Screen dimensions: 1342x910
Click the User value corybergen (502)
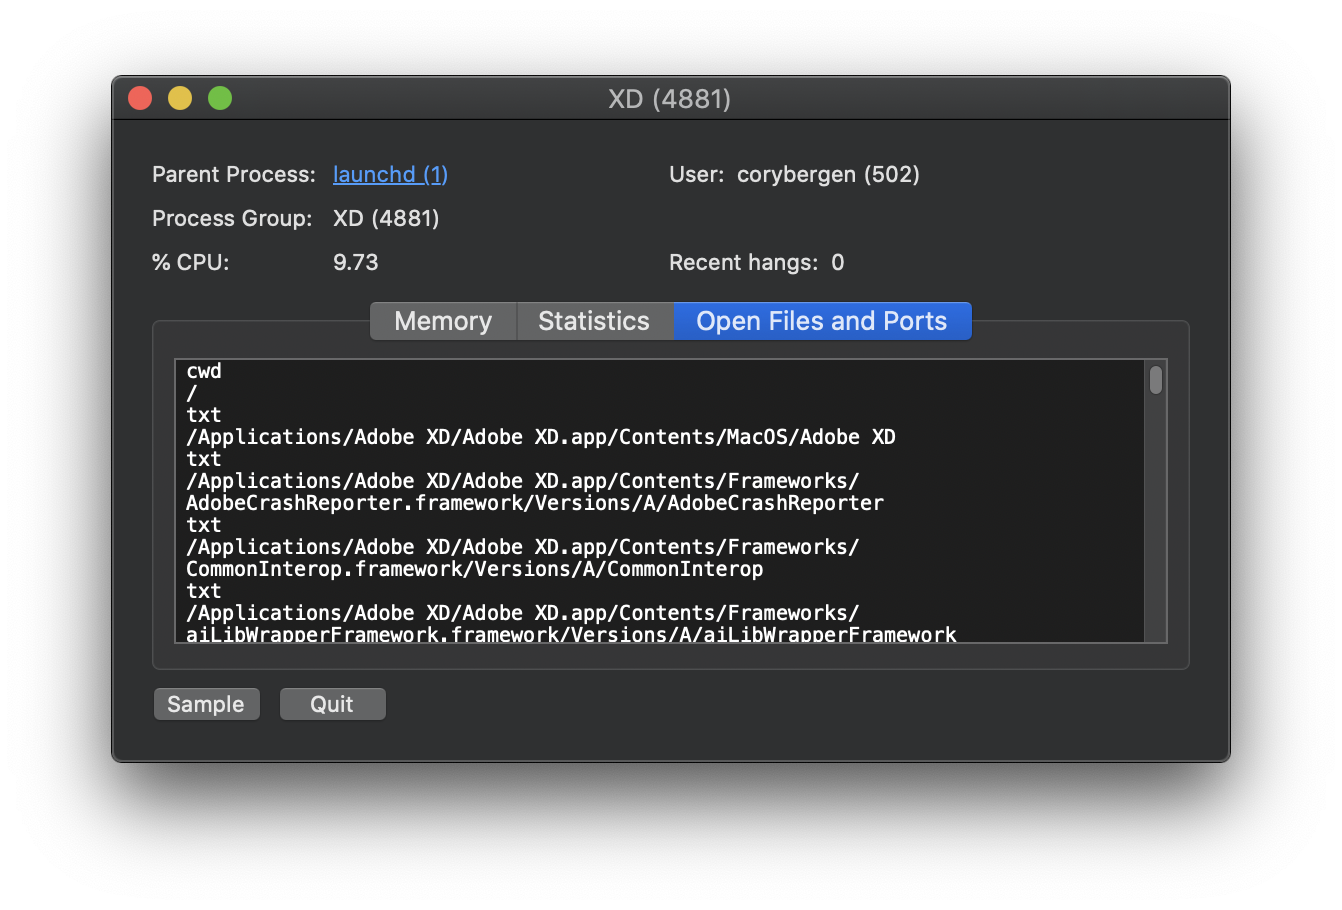pos(828,174)
